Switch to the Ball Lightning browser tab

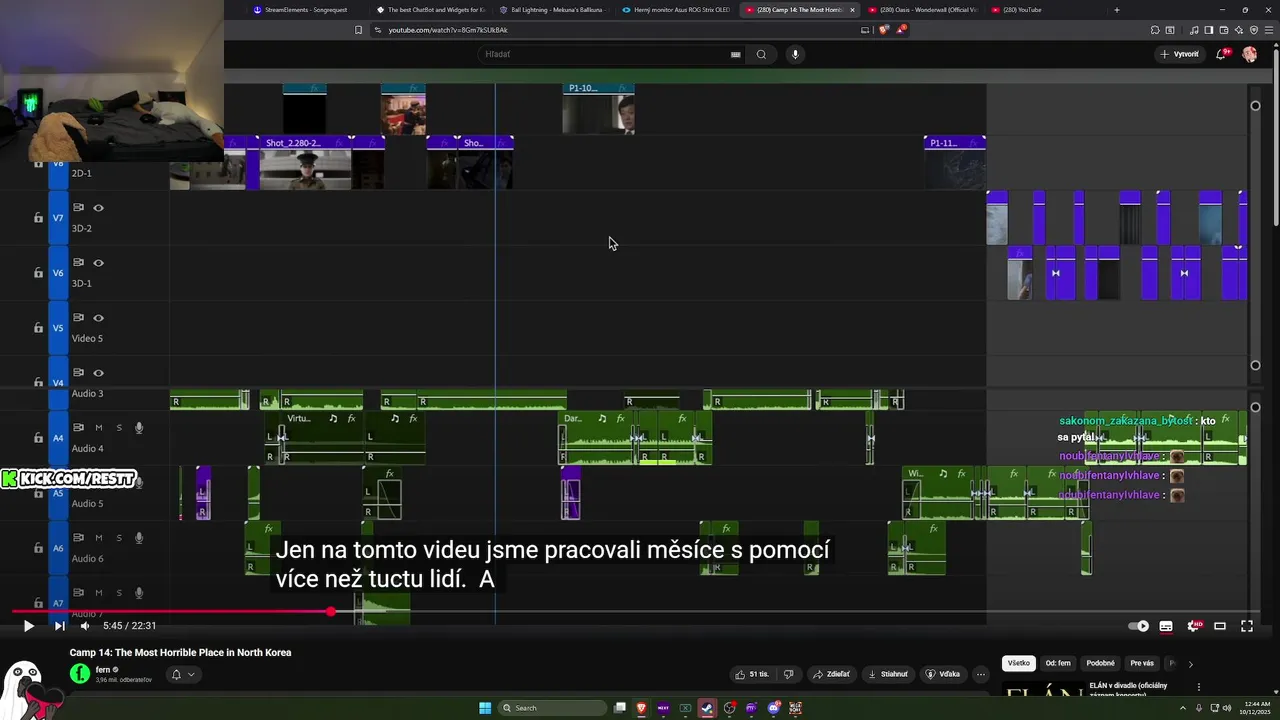[553, 10]
